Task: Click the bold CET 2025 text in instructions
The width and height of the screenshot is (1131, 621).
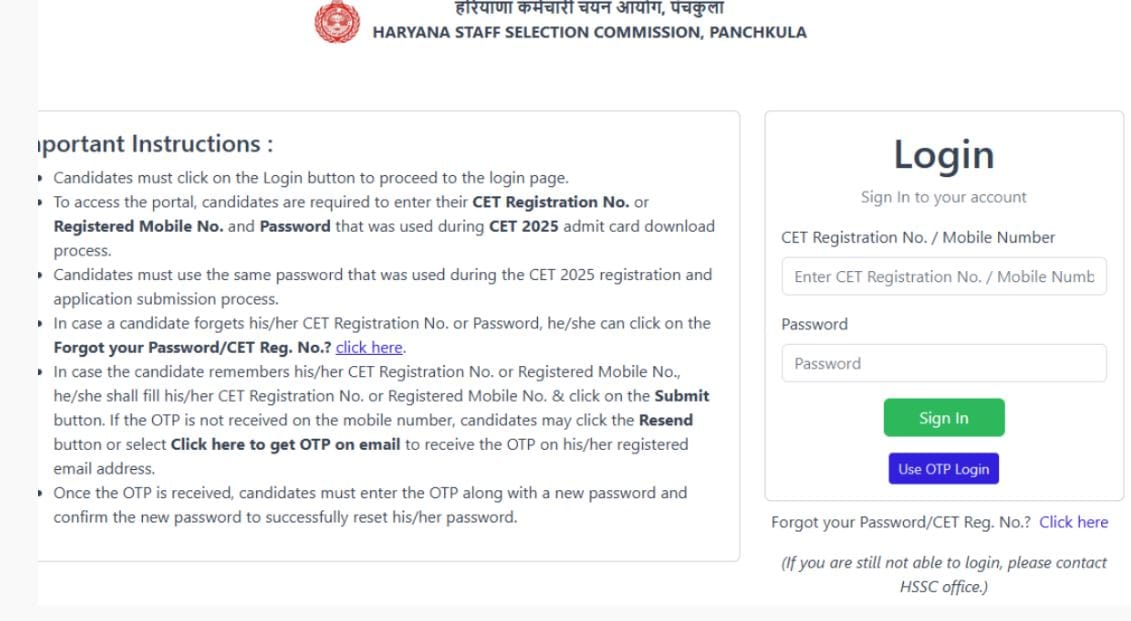Action: (x=524, y=226)
